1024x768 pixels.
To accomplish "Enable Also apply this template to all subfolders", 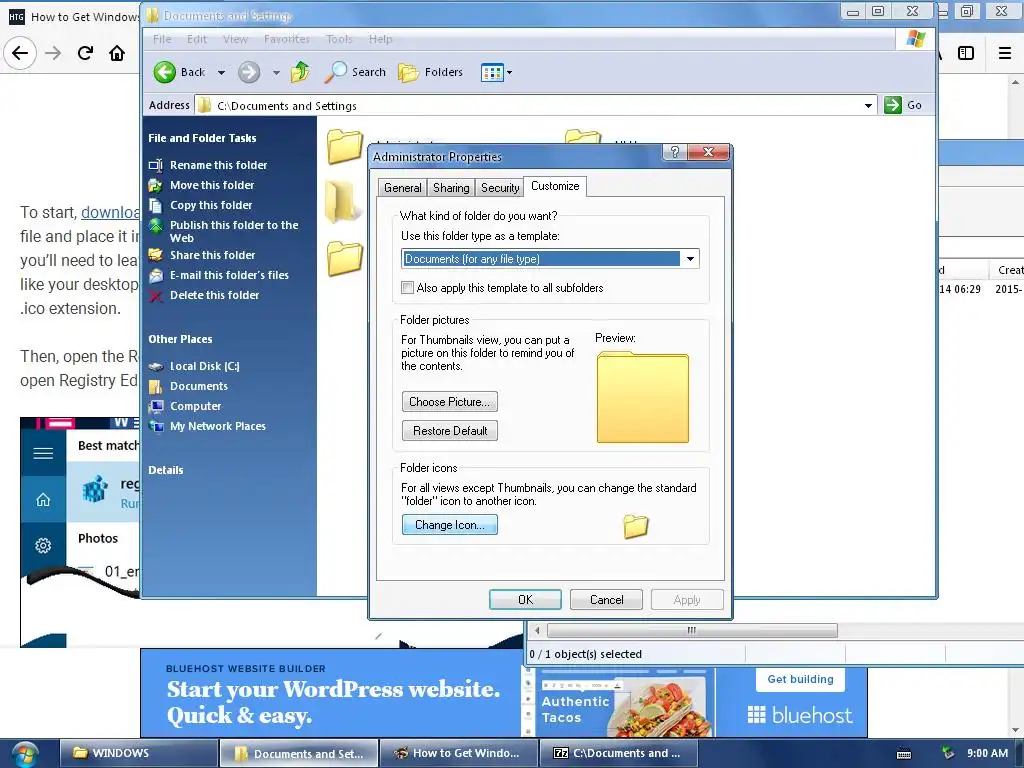I will 408,288.
